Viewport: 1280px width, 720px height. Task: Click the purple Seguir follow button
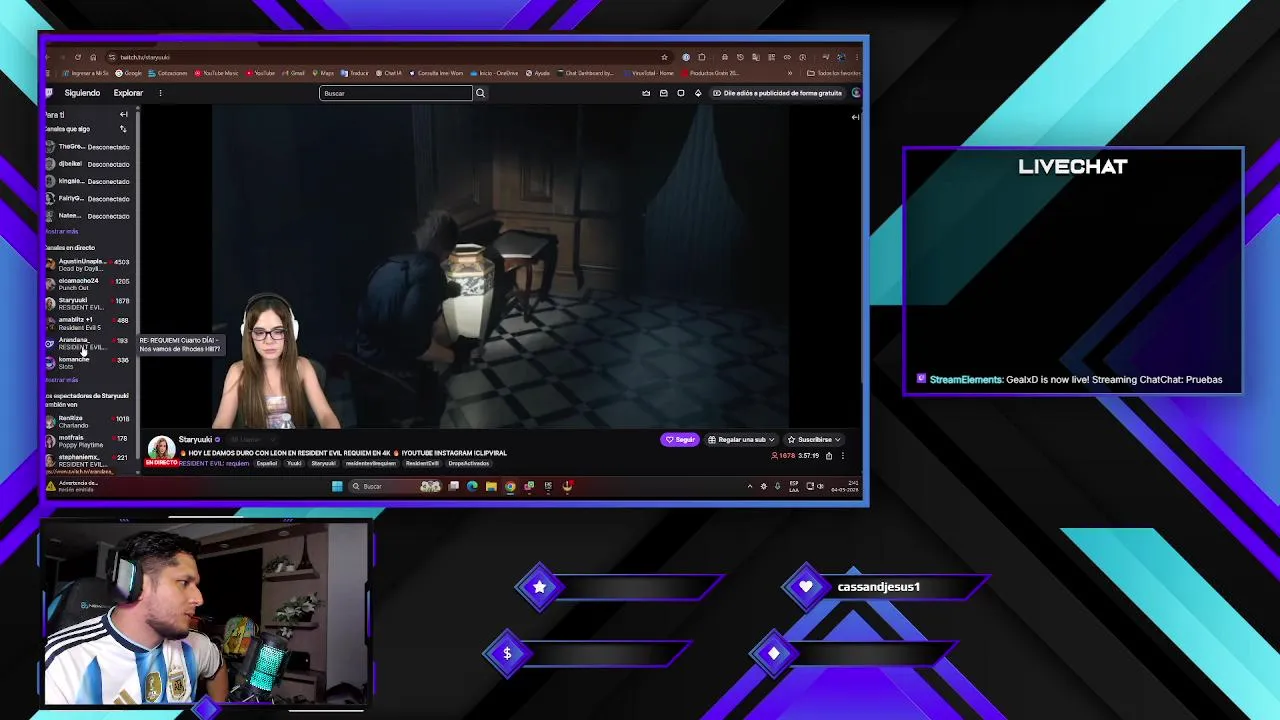coord(680,439)
